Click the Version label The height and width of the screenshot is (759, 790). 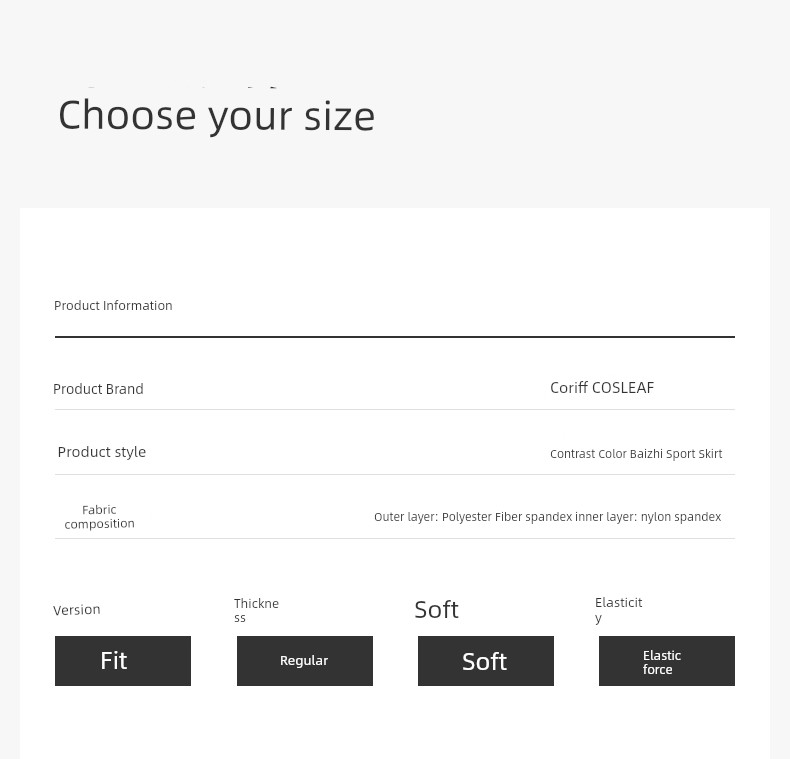point(77,610)
